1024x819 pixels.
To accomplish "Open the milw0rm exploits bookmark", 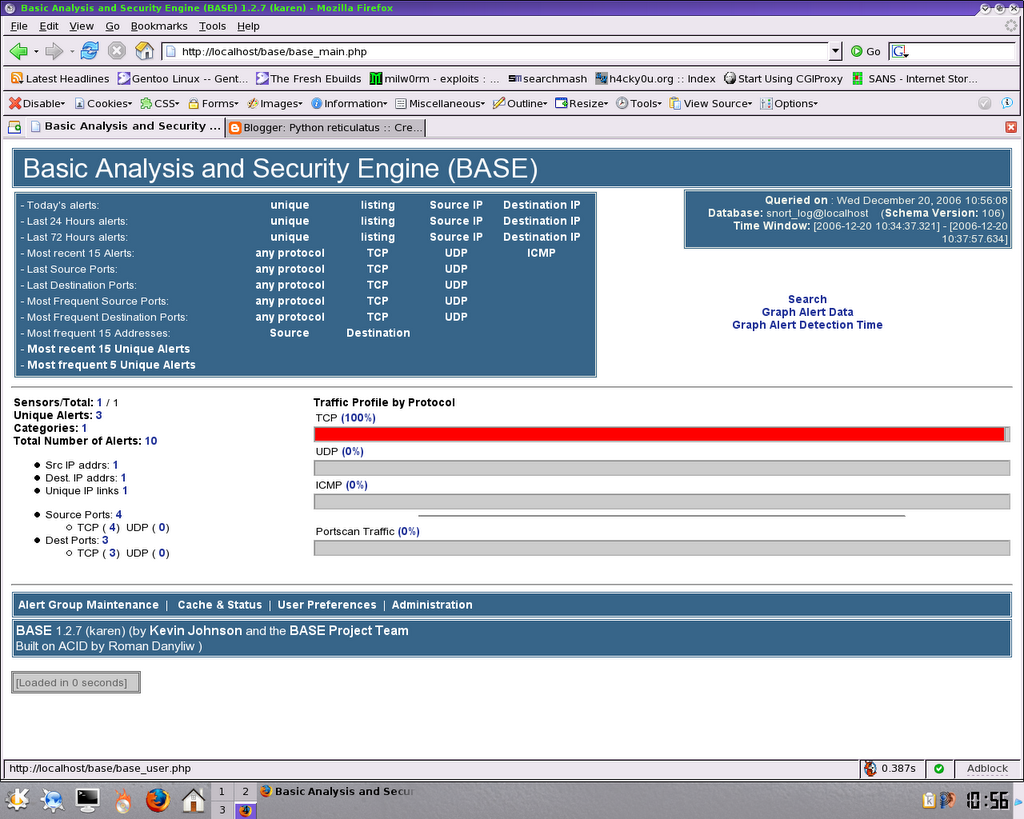I will (x=434, y=79).
